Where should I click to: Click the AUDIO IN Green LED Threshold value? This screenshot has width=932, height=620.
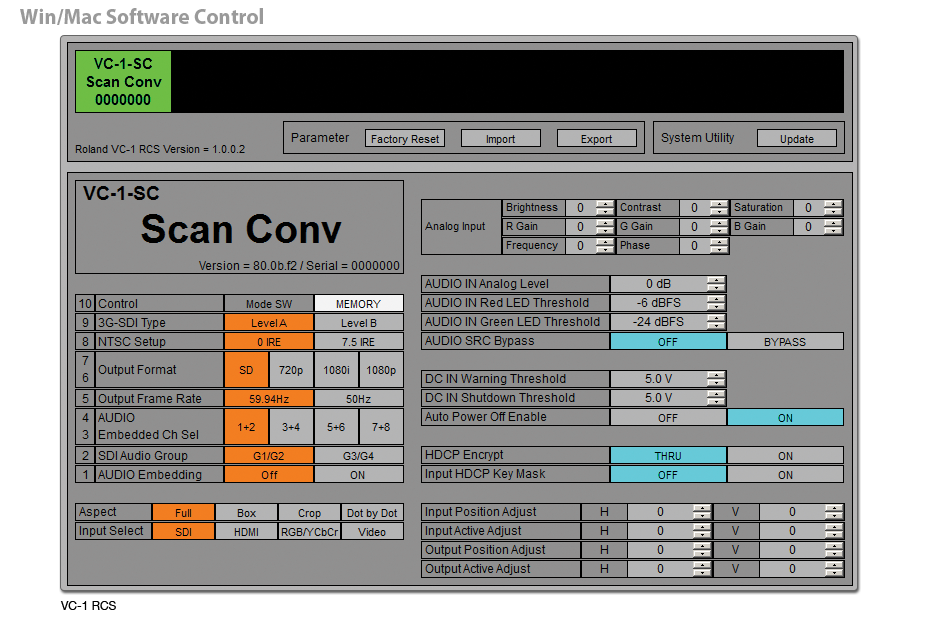point(659,322)
